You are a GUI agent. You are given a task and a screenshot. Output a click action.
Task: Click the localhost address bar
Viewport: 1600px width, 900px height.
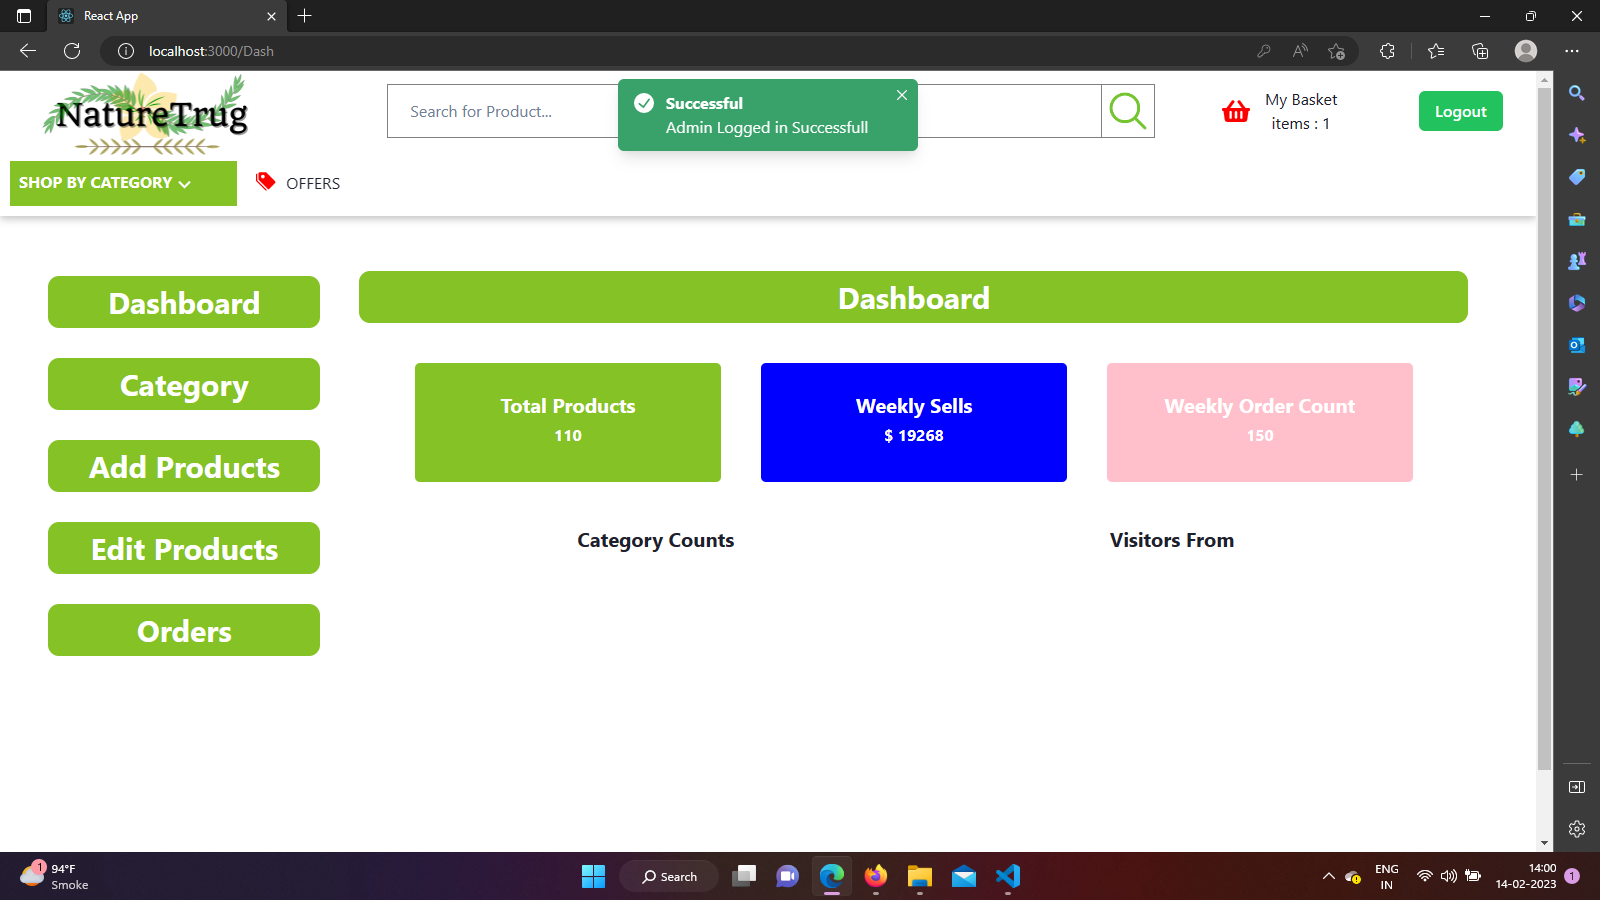tap(680, 51)
